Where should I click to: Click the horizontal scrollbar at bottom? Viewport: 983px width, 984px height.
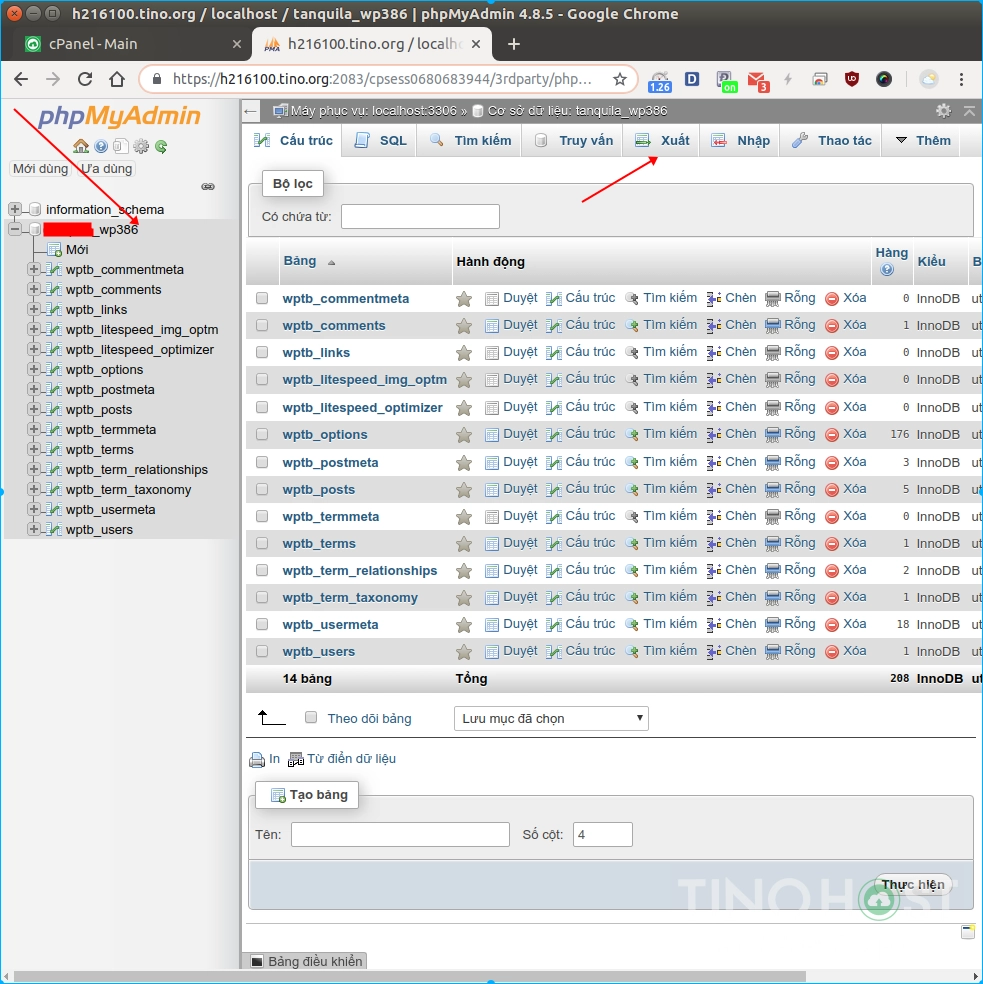[409, 976]
